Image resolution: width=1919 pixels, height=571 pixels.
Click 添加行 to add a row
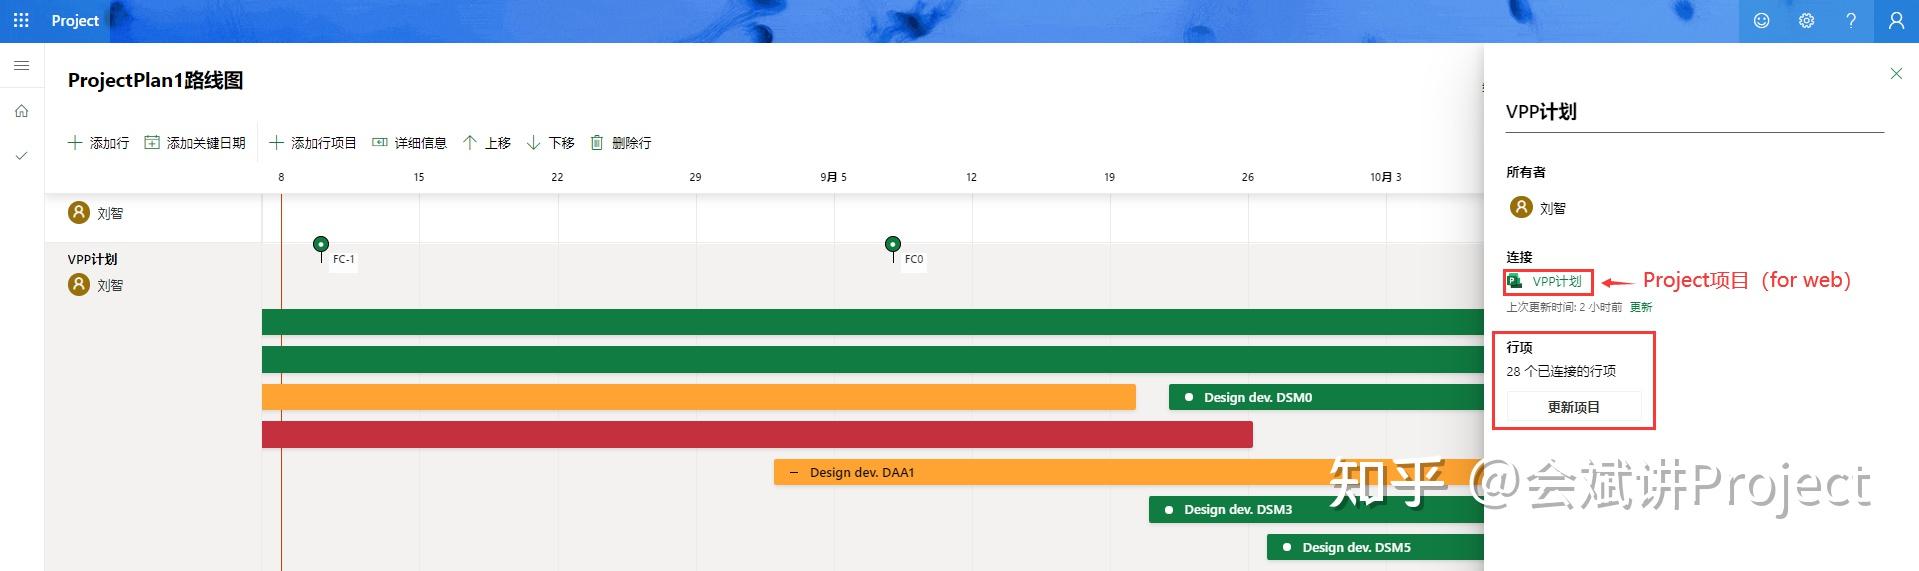(x=98, y=143)
